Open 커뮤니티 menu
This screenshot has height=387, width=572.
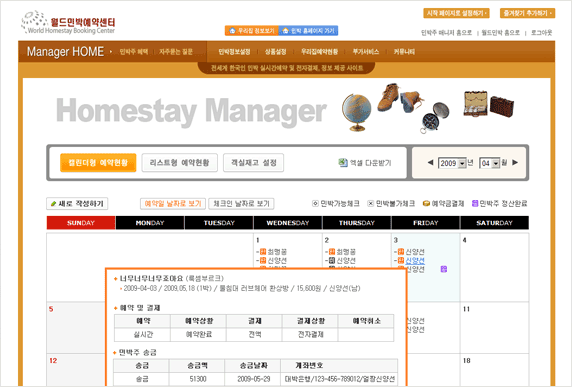(x=404, y=52)
